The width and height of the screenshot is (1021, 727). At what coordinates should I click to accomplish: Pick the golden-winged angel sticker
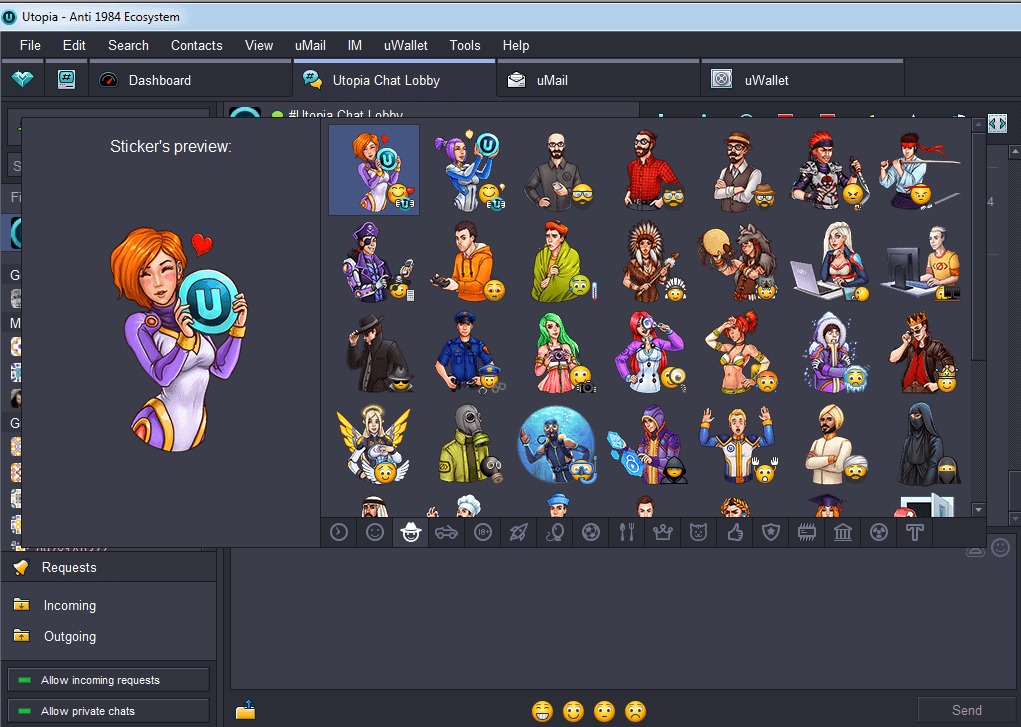pyautogui.click(x=374, y=444)
